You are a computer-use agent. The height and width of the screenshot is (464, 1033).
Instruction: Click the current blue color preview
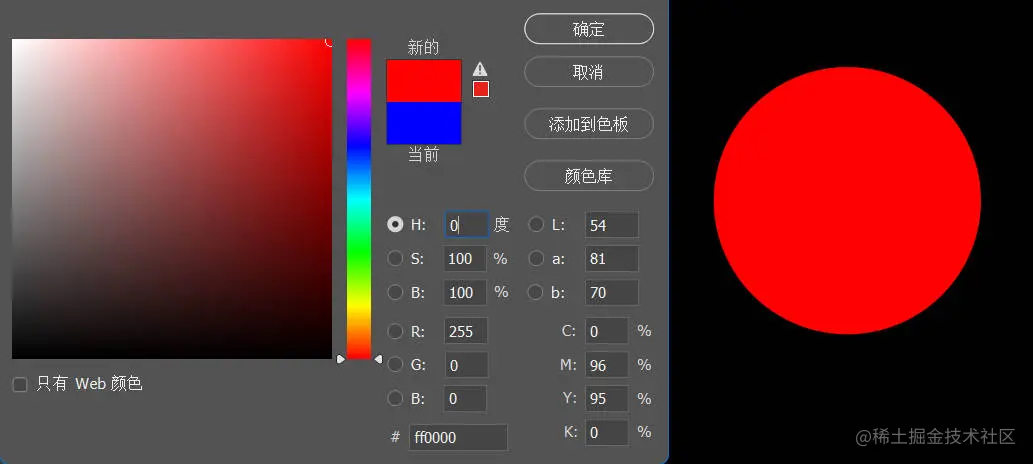pyautogui.click(x=424, y=123)
